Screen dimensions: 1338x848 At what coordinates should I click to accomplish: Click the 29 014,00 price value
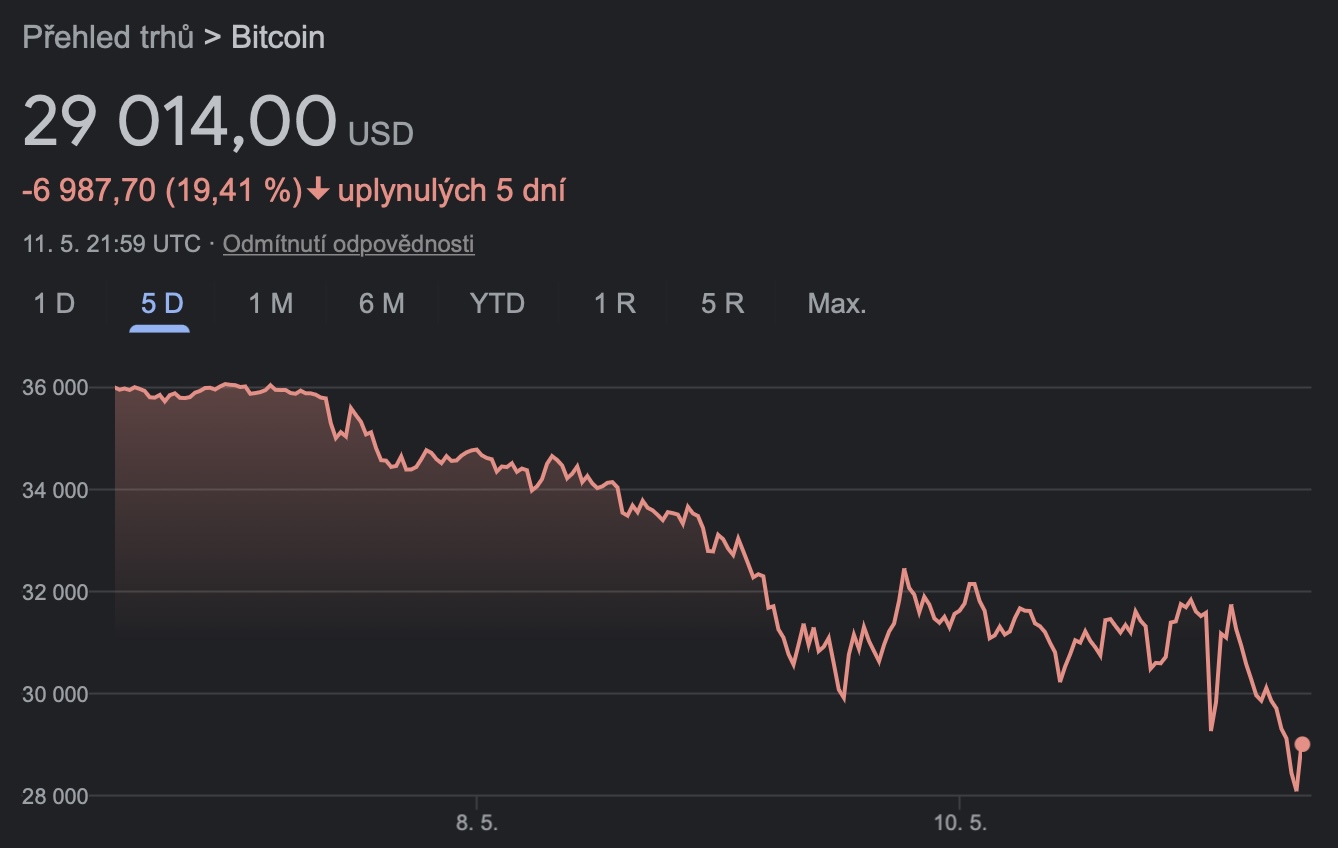point(180,122)
